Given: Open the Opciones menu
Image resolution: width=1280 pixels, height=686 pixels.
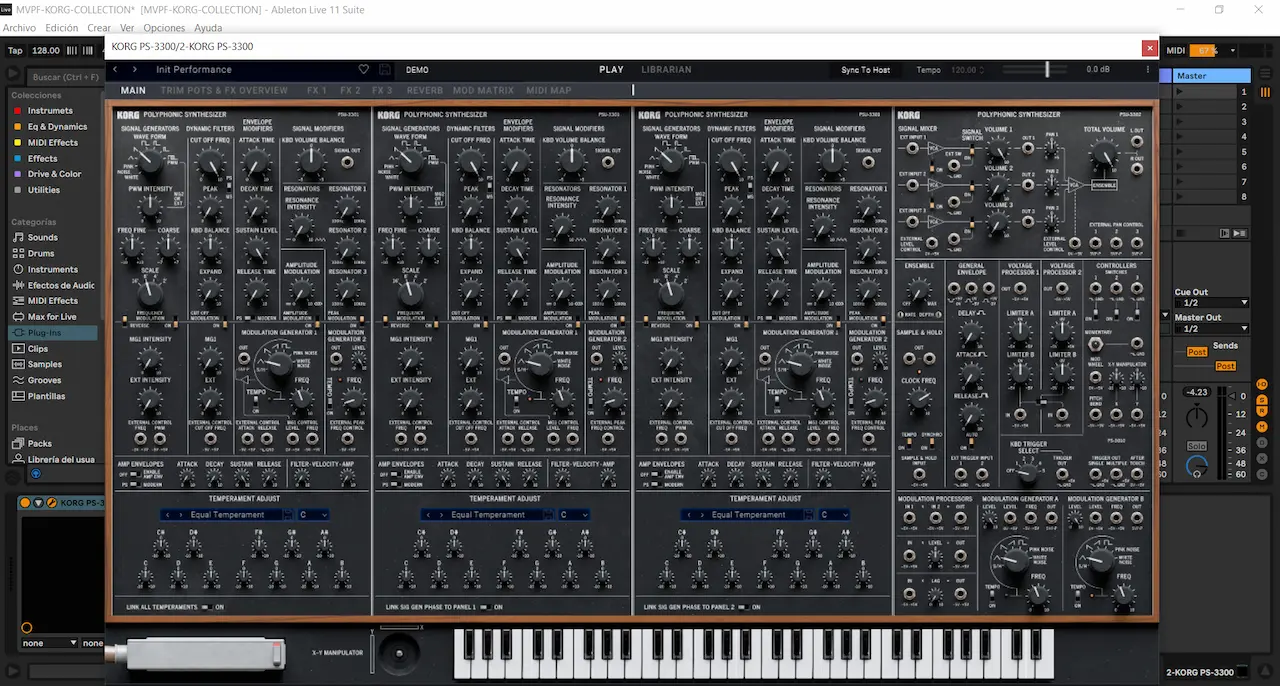Looking at the screenshot, I should click(164, 28).
